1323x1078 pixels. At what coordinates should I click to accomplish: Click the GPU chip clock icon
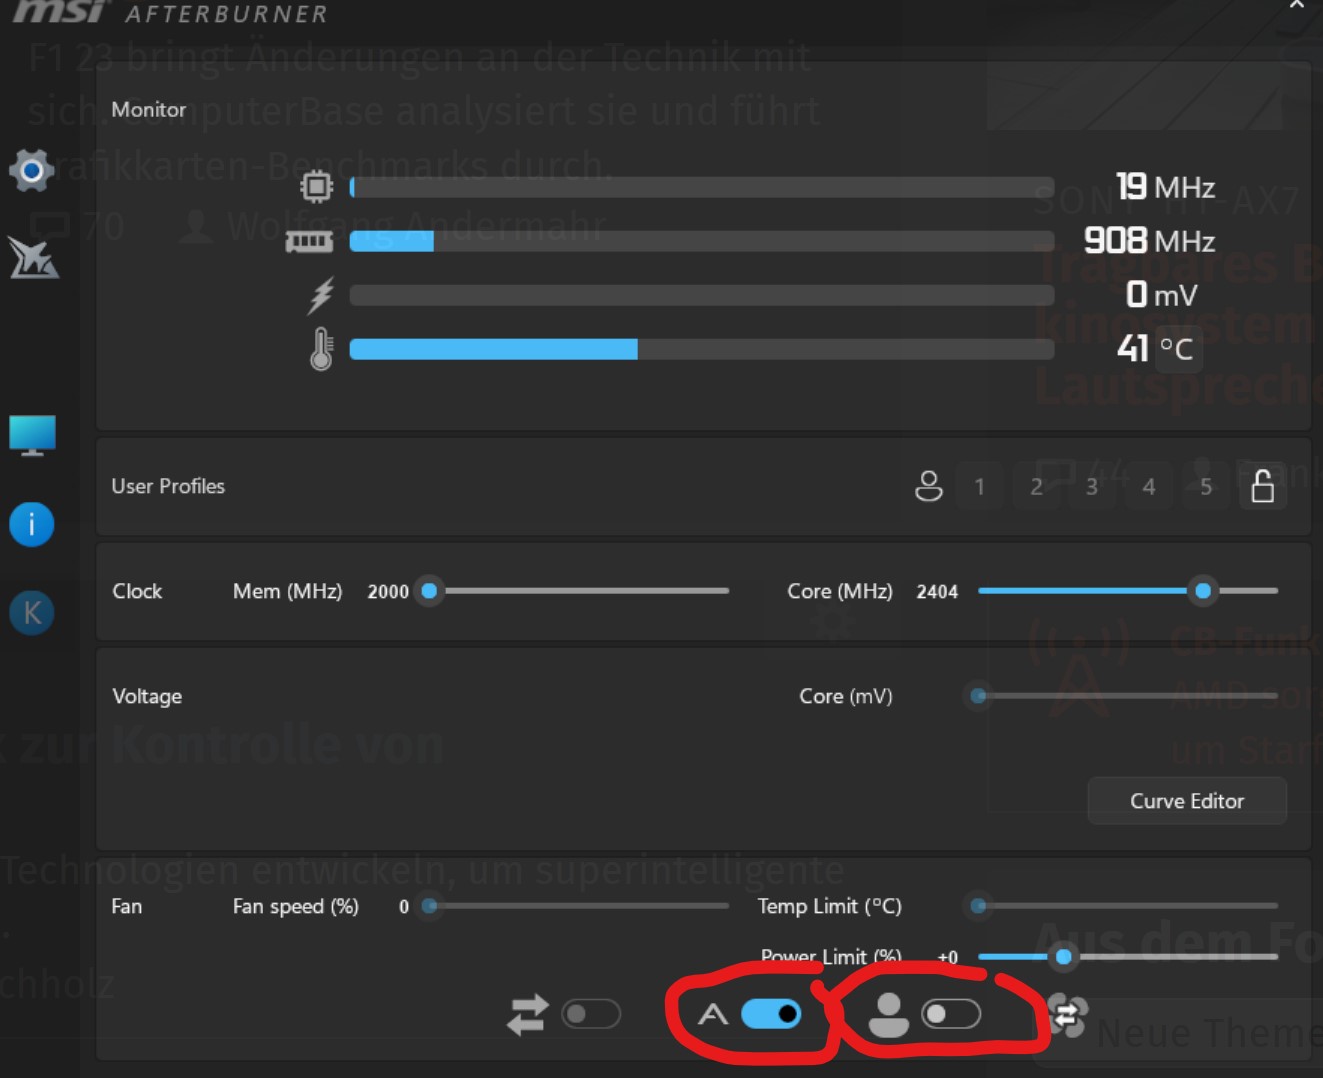(x=316, y=186)
